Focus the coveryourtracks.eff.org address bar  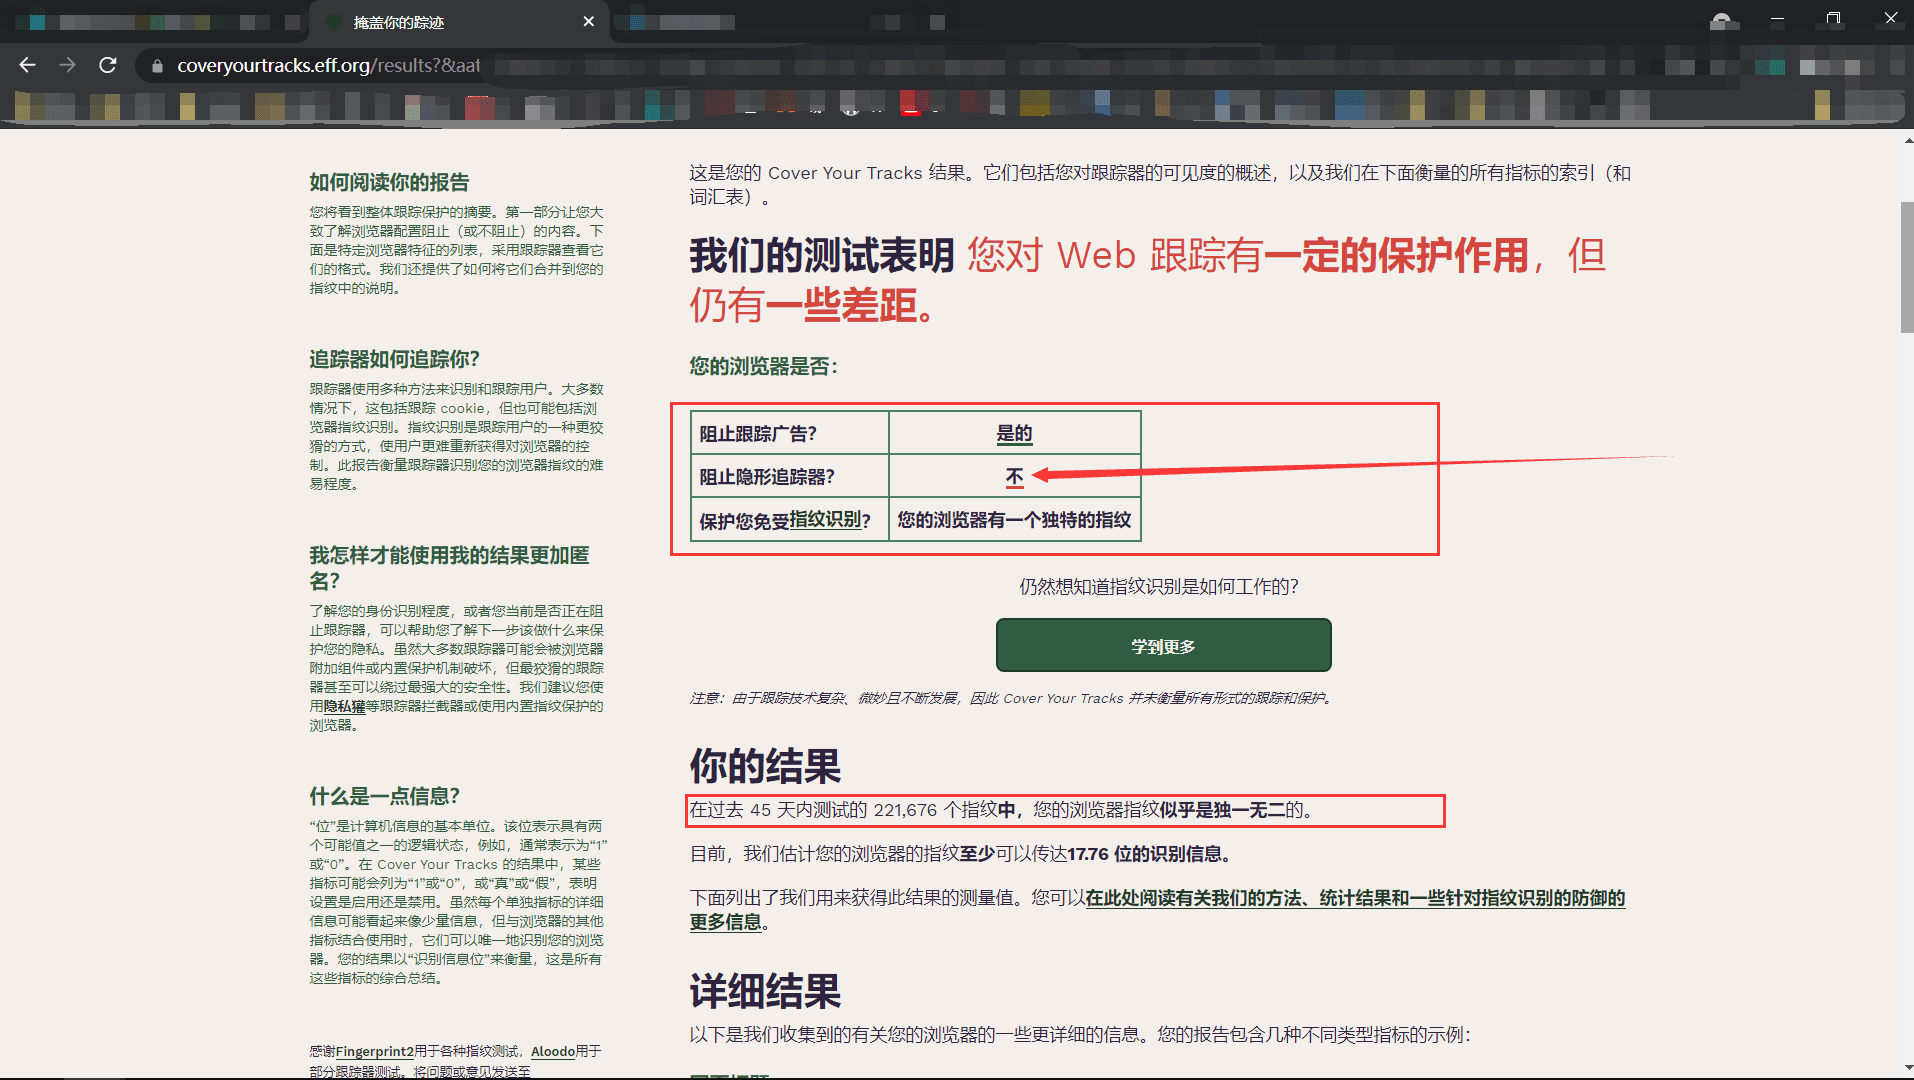(x=328, y=66)
